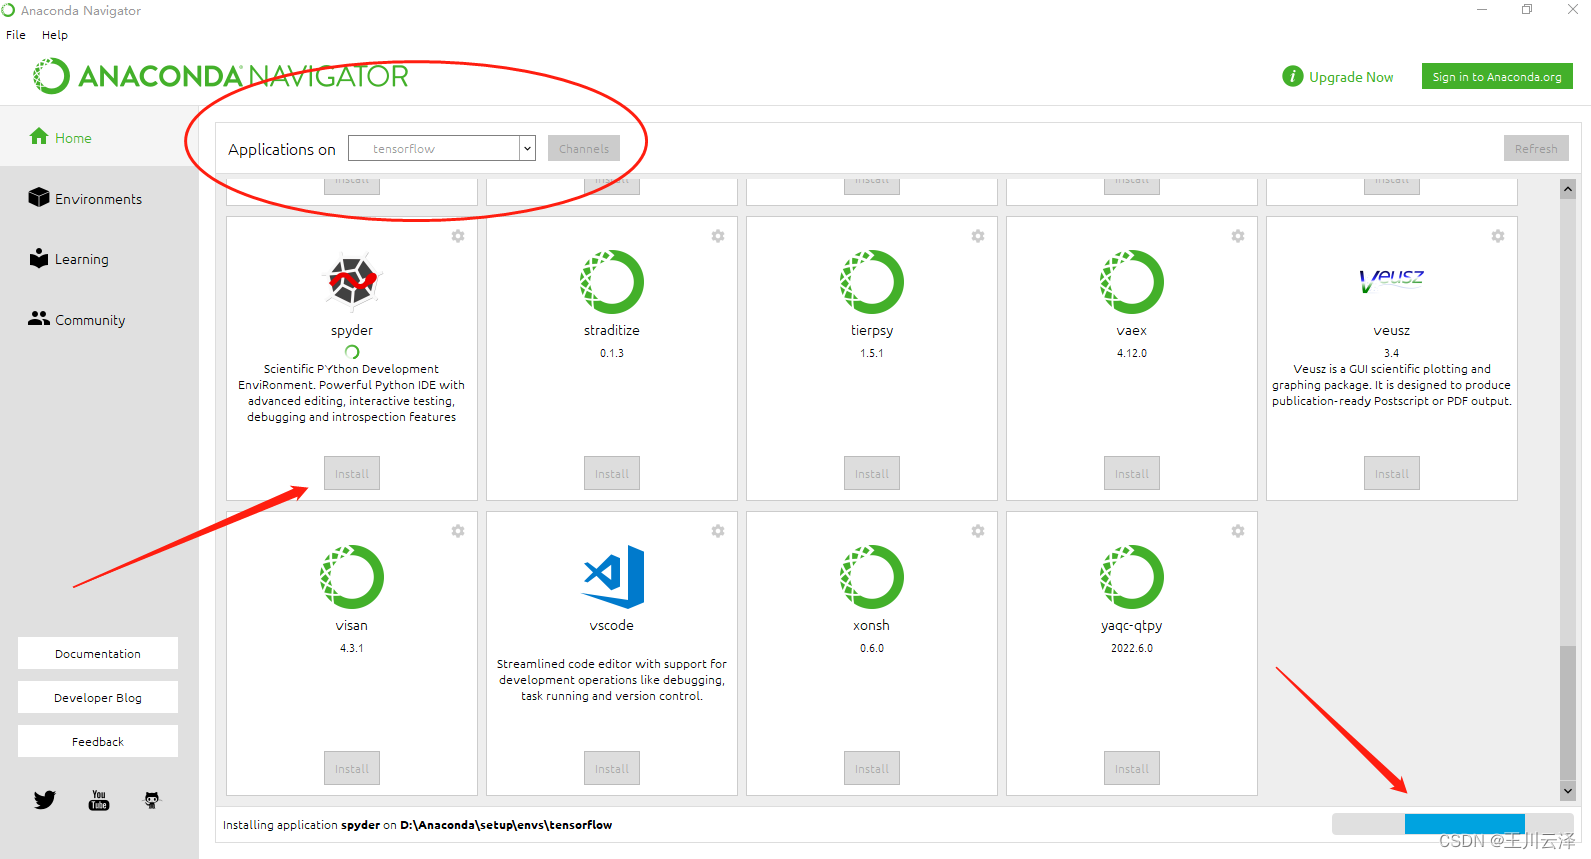Open the GitHub link icon
Image resolution: width=1591 pixels, height=859 pixels.
(152, 800)
